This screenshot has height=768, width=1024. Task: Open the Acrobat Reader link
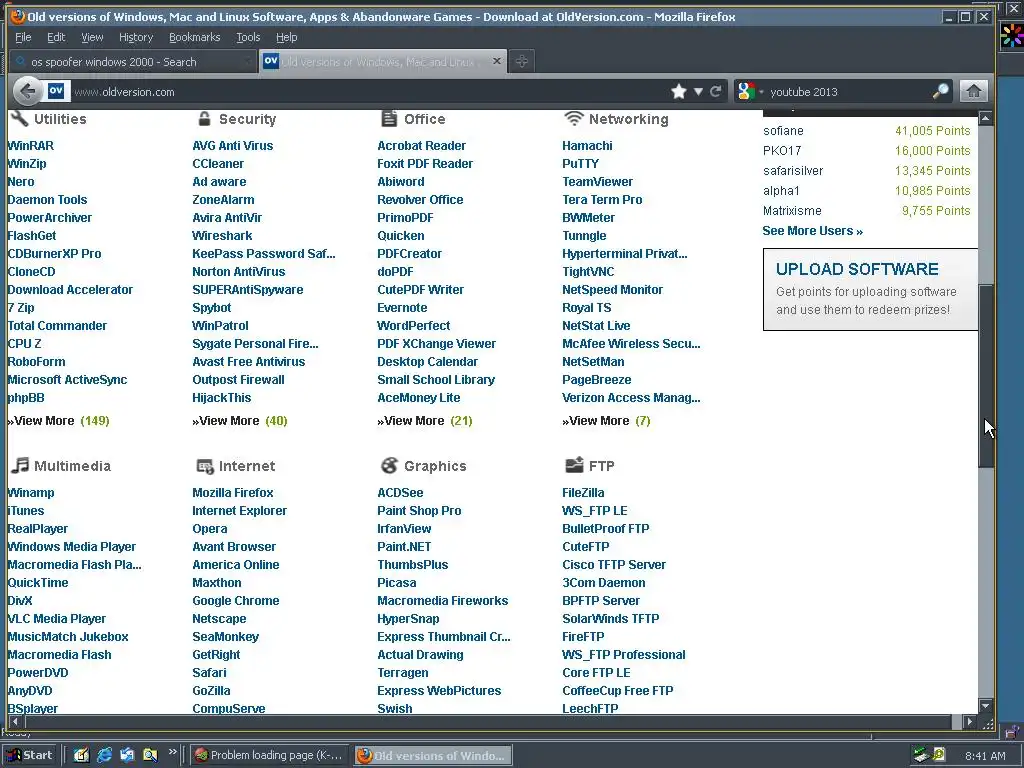[421, 146]
